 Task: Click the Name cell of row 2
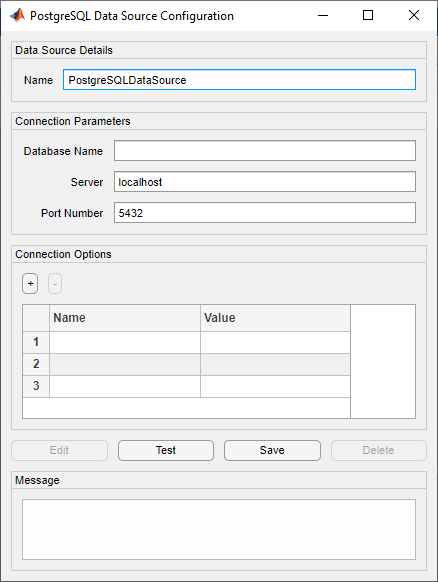125,364
